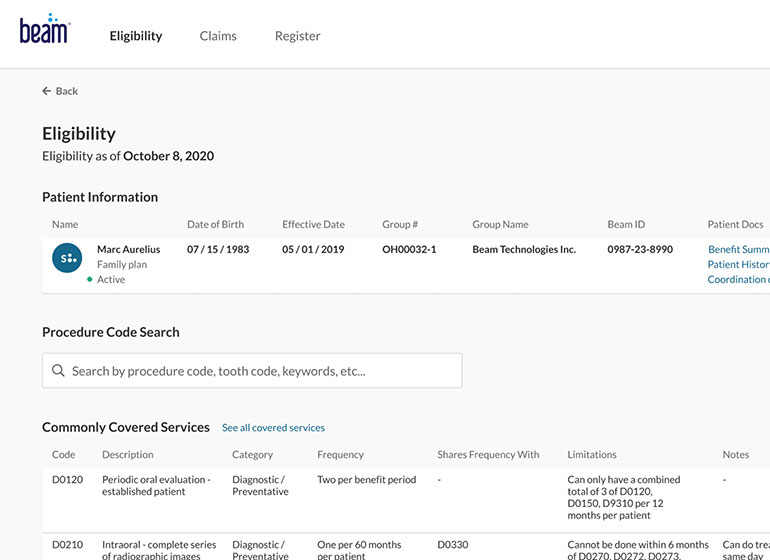Click the D0330 shared frequency code
Viewport: 770px width, 560px height.
pos(453,545)
